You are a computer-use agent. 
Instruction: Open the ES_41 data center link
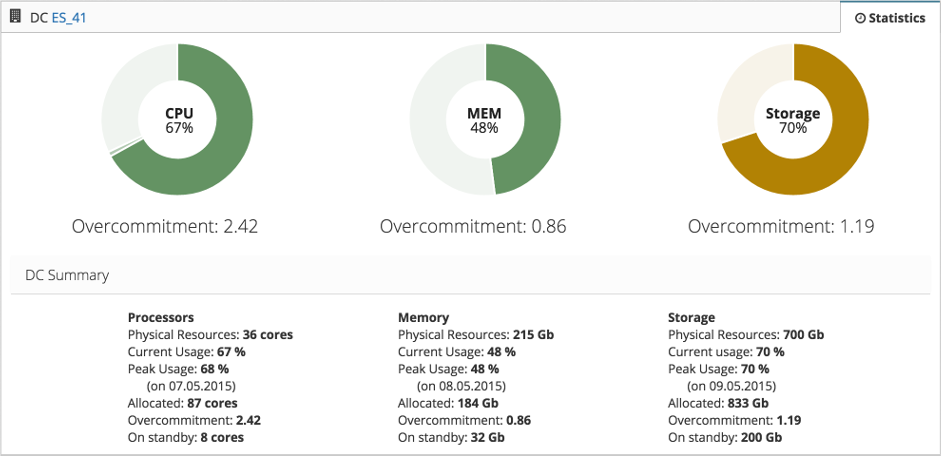click(x=67, y=18)
